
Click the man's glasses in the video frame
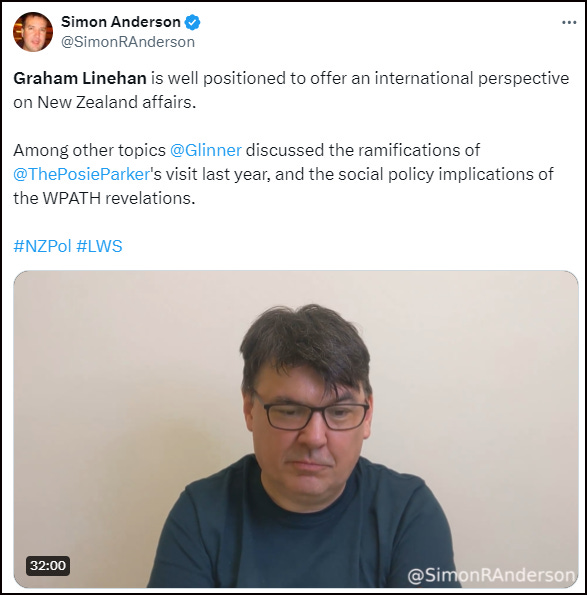click(311, 414)
